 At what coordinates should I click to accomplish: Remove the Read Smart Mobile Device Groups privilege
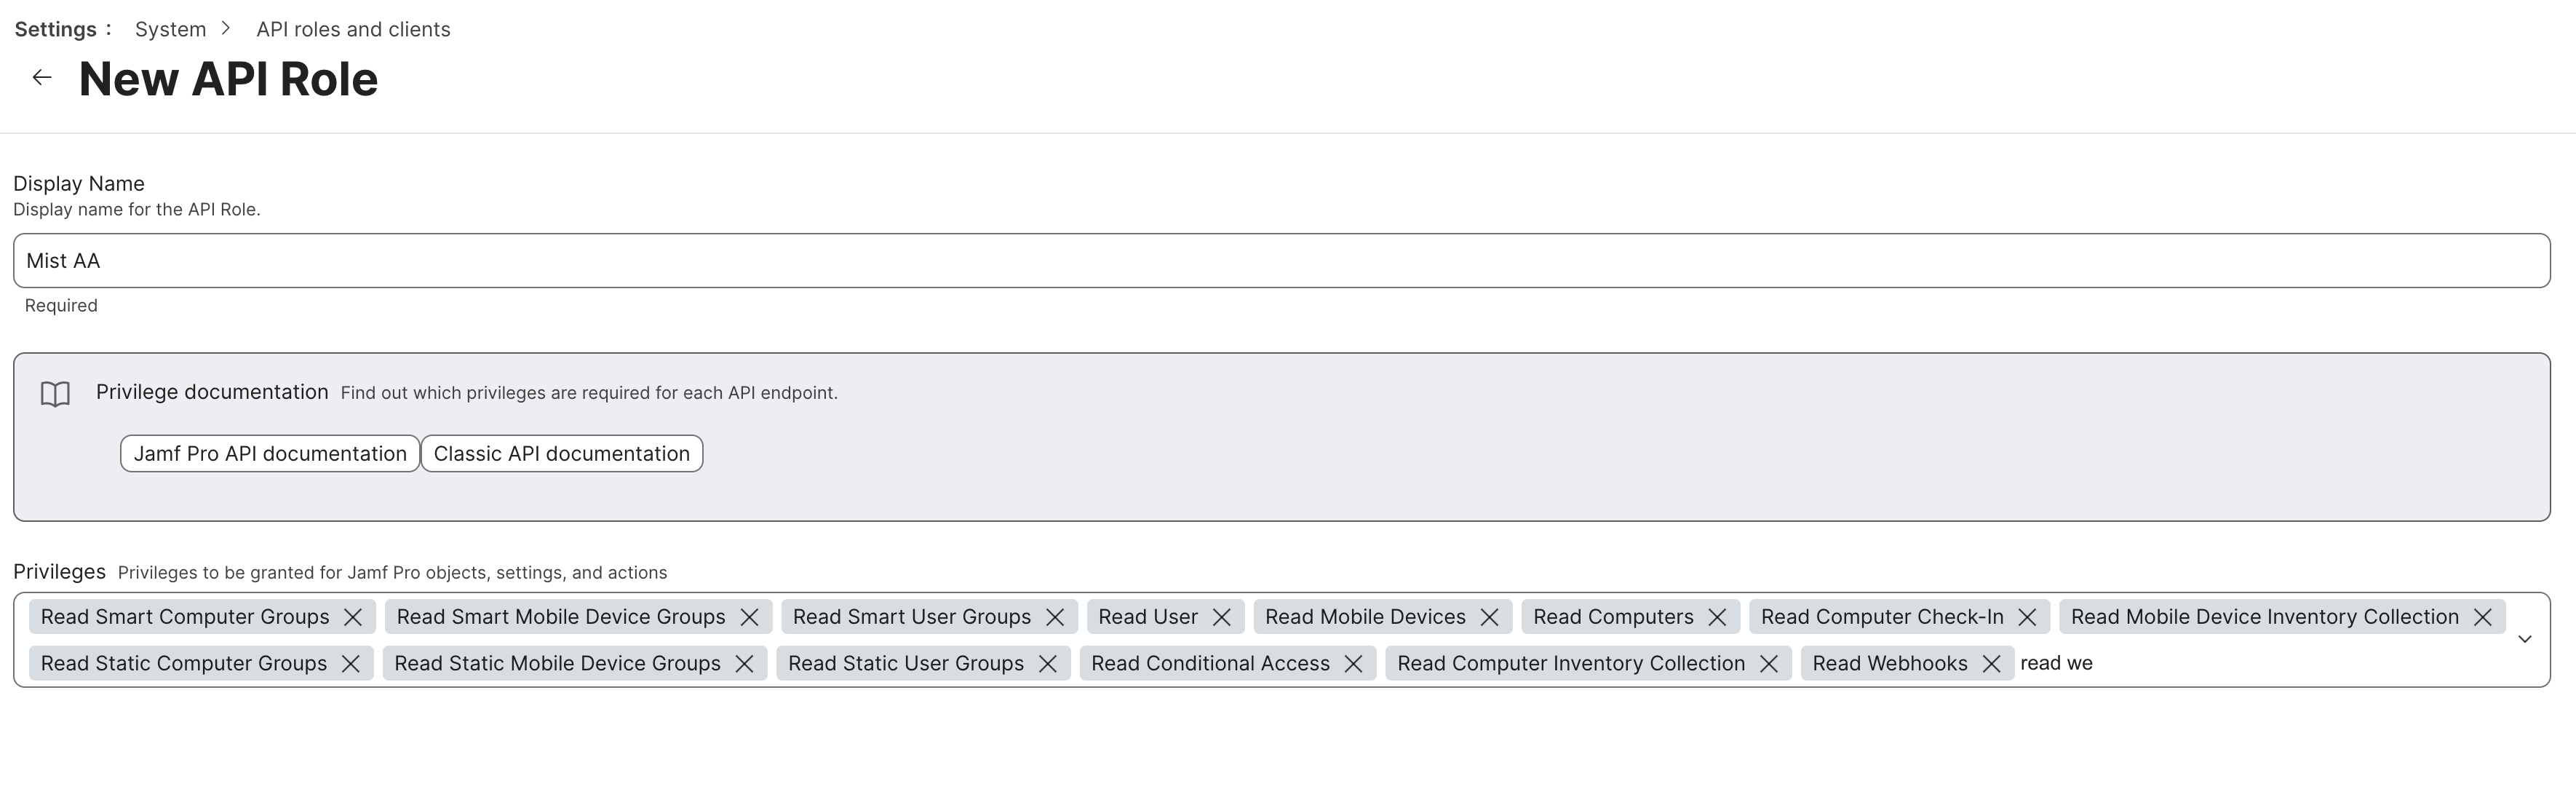749,617
